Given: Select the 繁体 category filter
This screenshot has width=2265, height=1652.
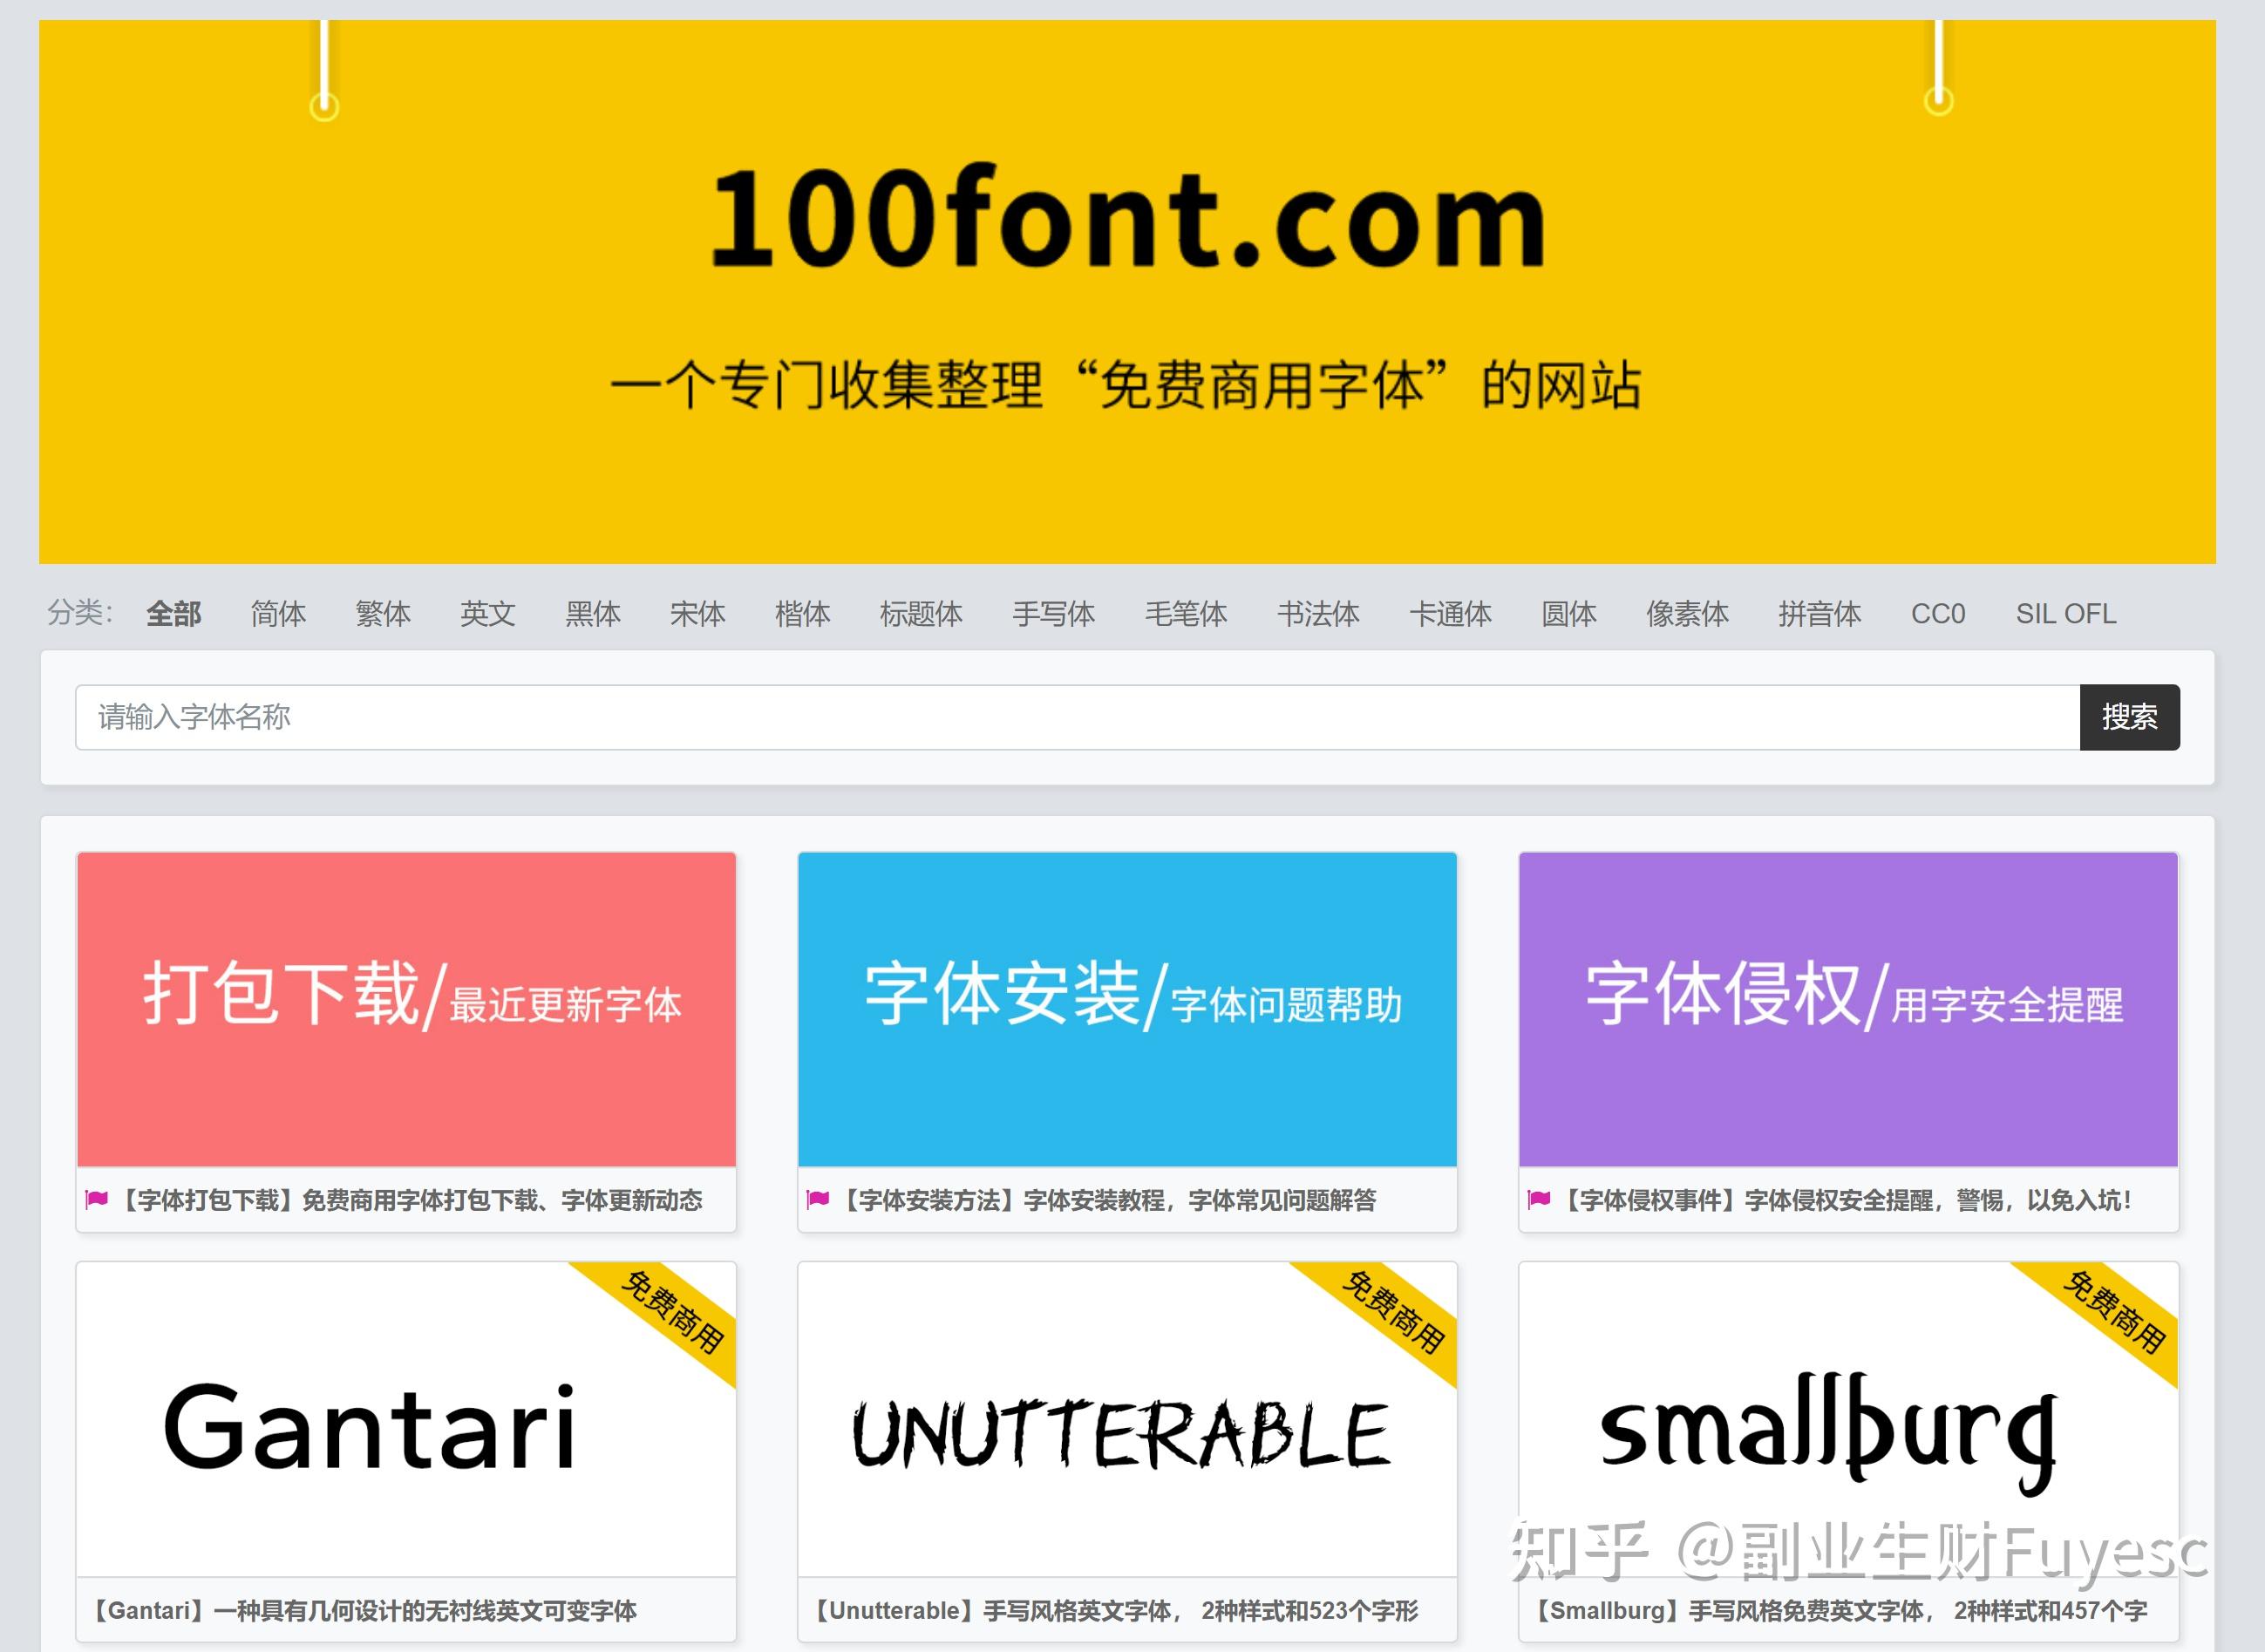Looking at the screenshot, I should coord(383,613).
